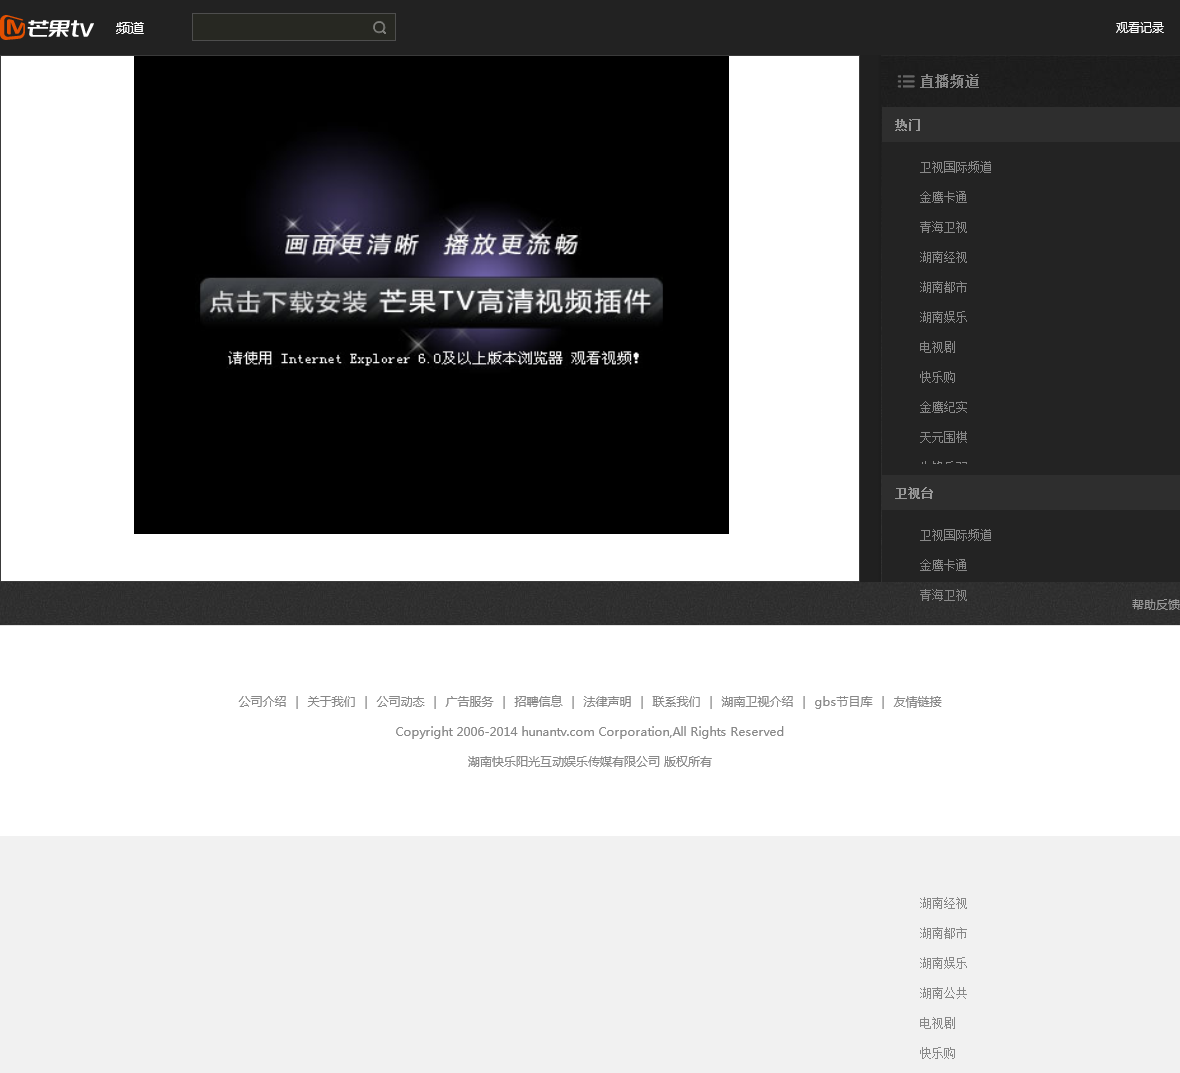Click the 帮助反馈 link

(1155, 605)
